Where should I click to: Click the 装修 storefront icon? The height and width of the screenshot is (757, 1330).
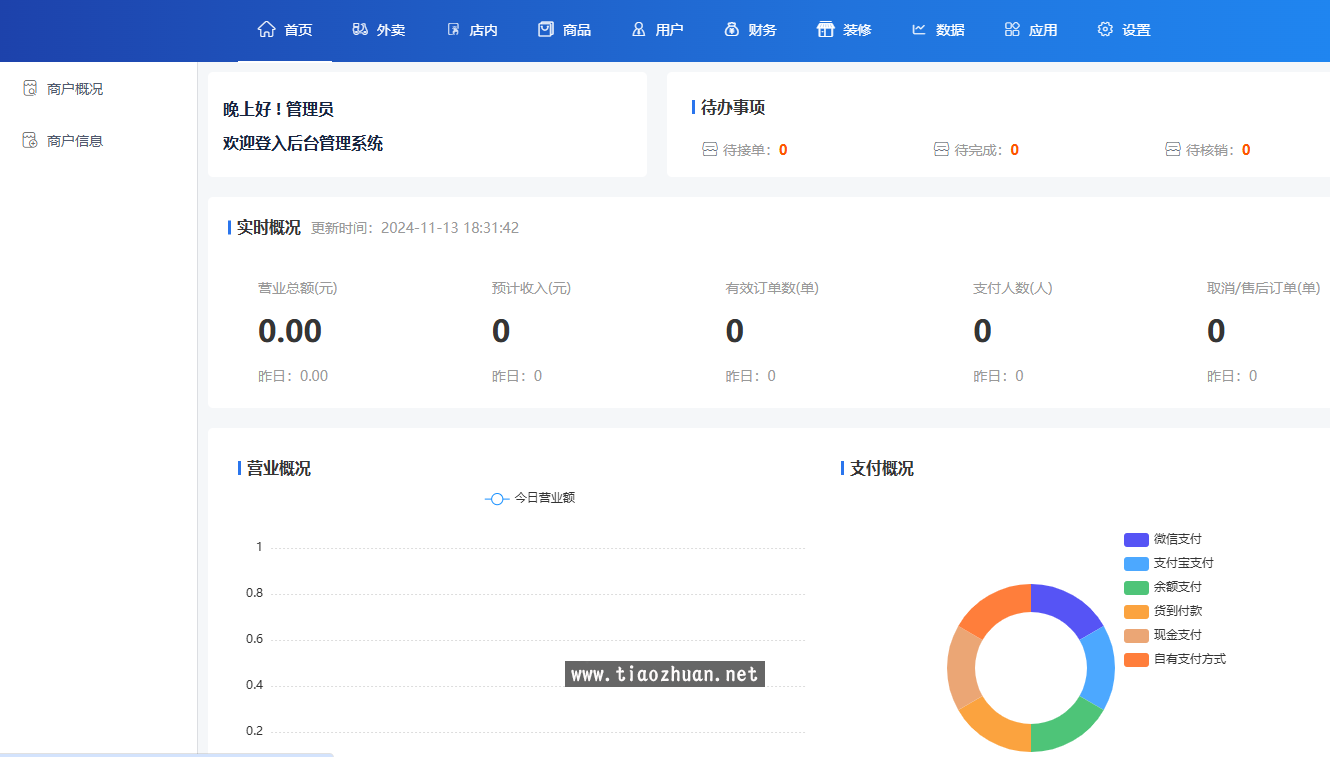(x=825, y=29)
